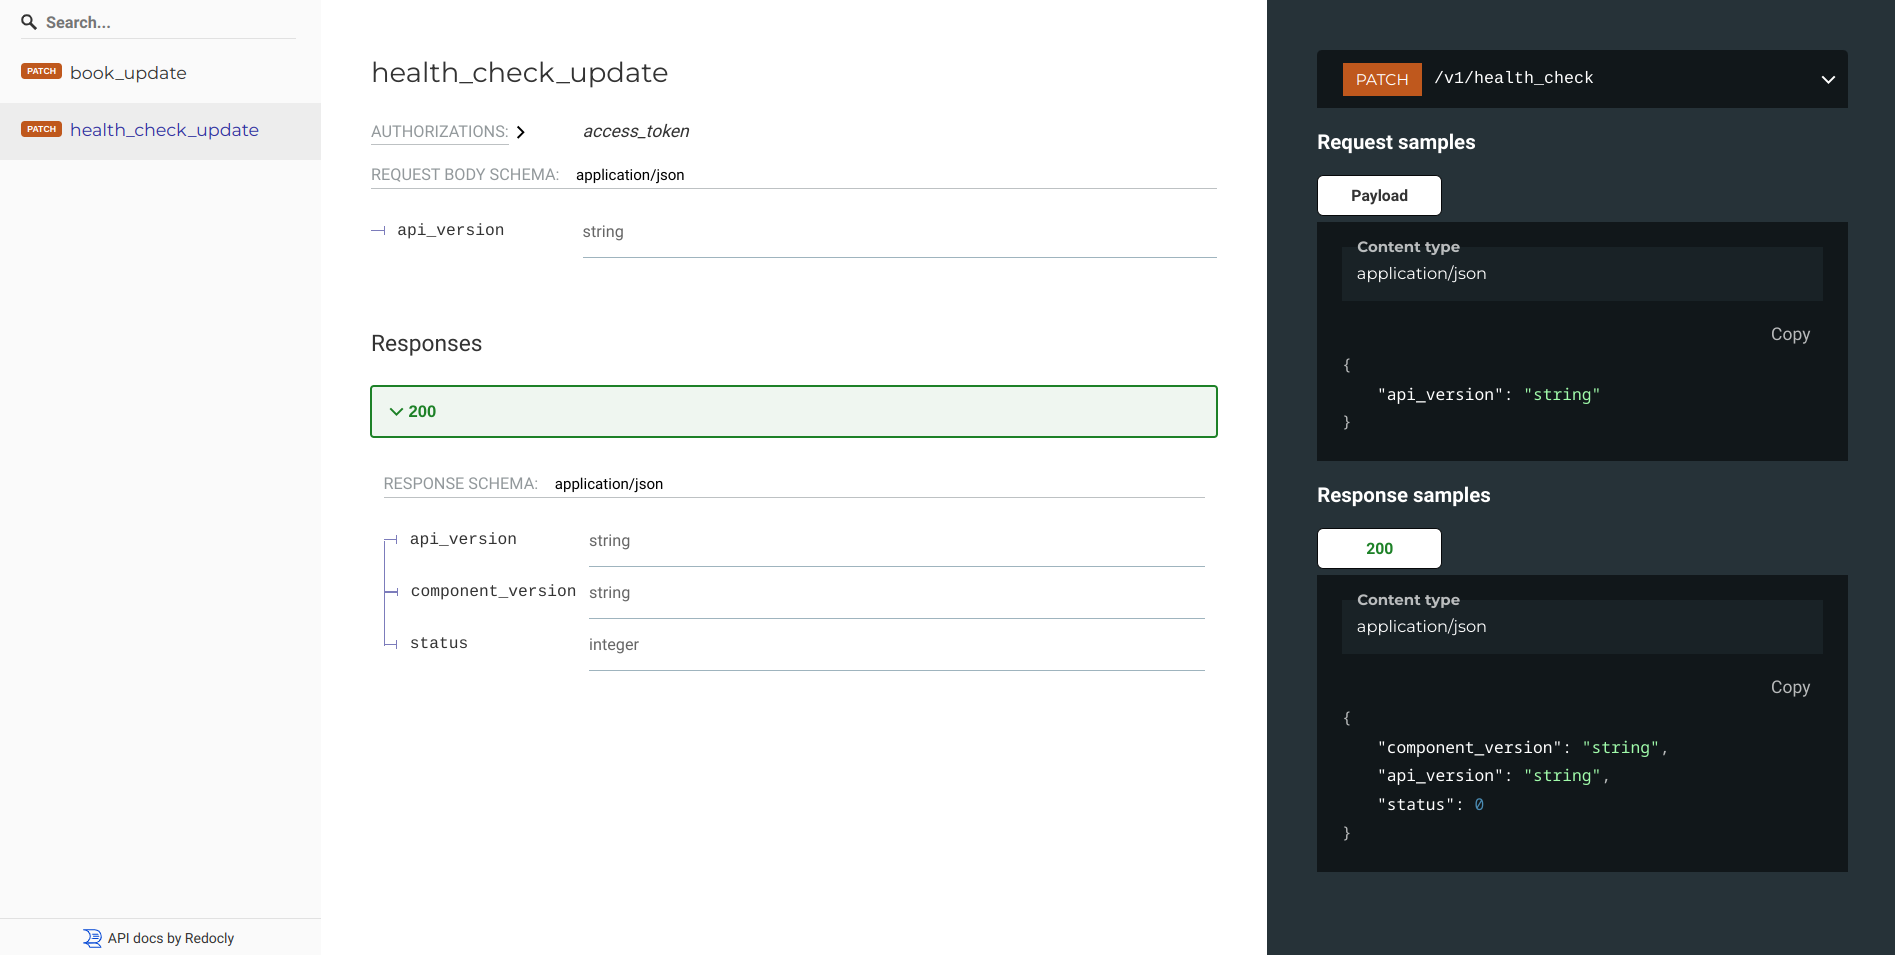
Task: Click "status": 0 line in response sample
Action: pos(1430,804)
